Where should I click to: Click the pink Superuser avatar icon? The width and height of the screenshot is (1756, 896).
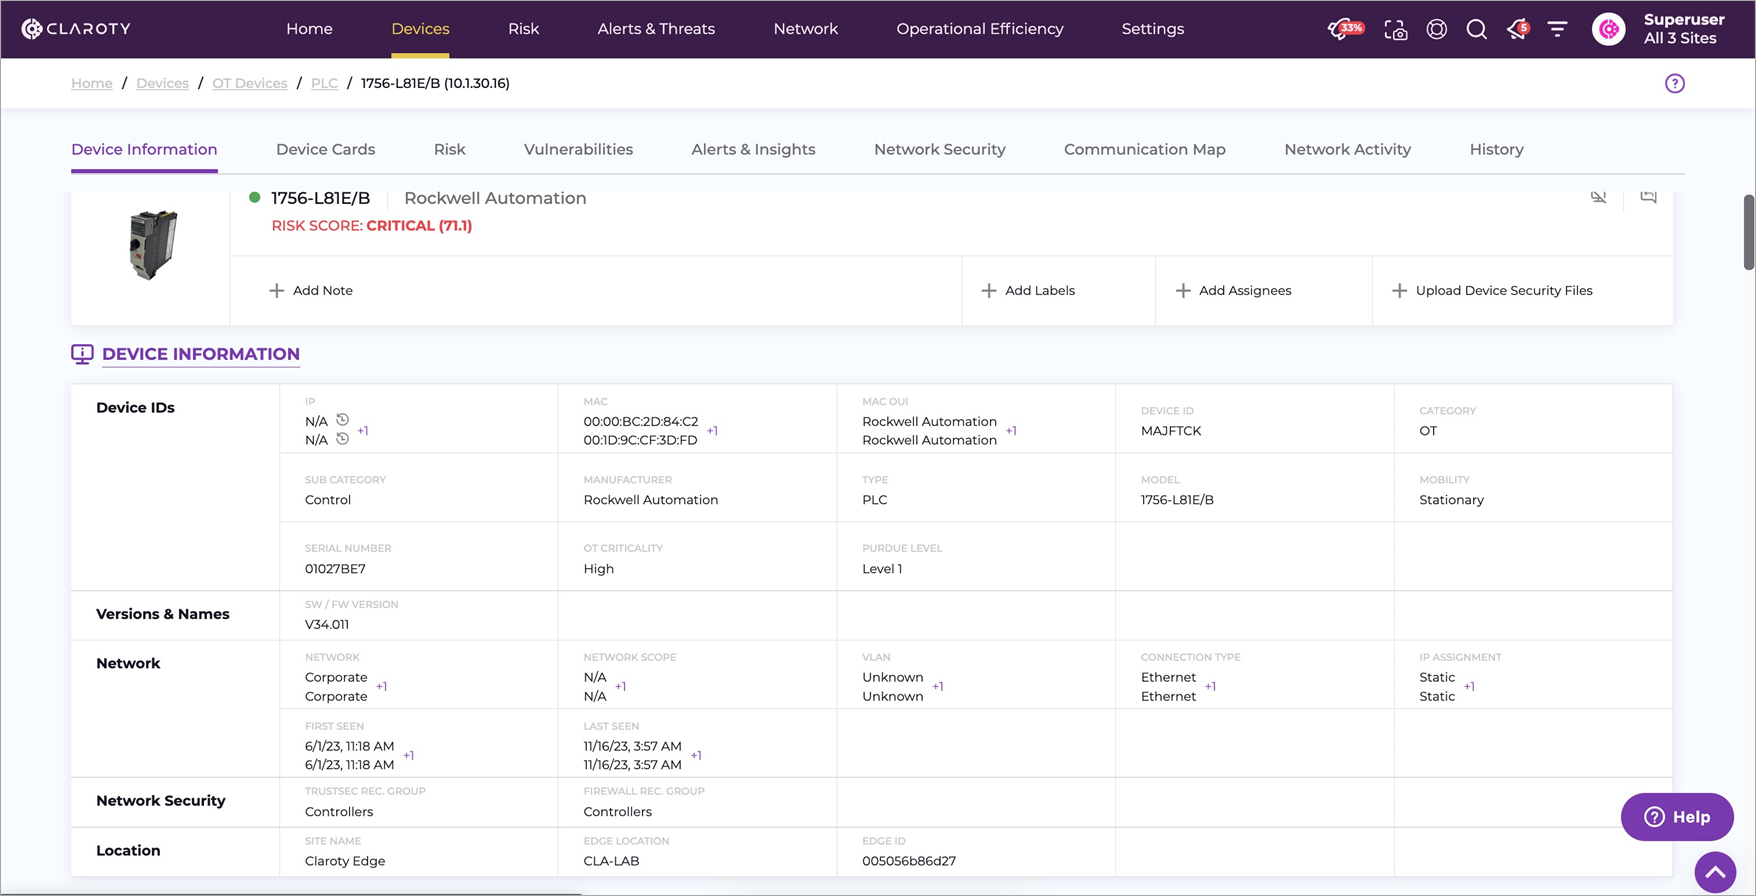1609,29
